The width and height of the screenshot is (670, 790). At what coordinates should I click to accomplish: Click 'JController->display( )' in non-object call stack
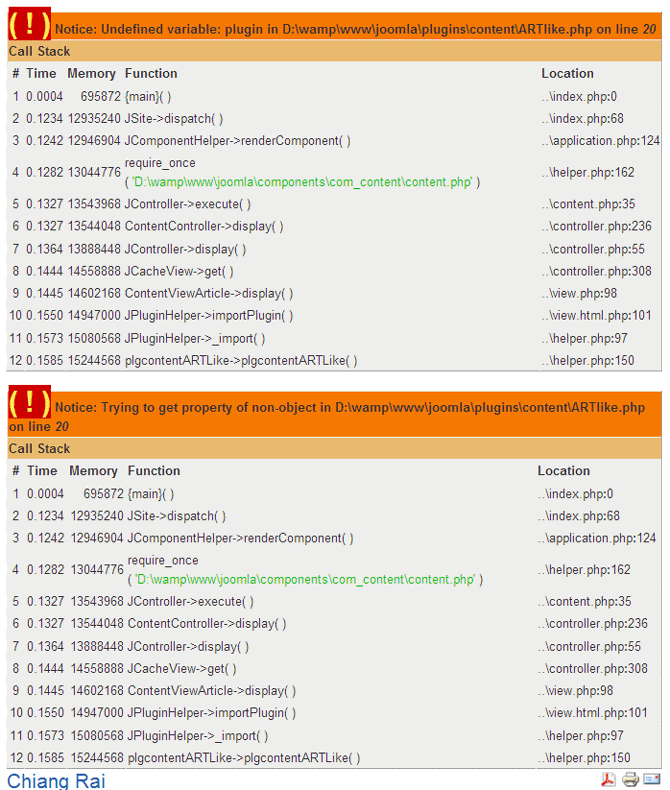[x=188, y=646]
